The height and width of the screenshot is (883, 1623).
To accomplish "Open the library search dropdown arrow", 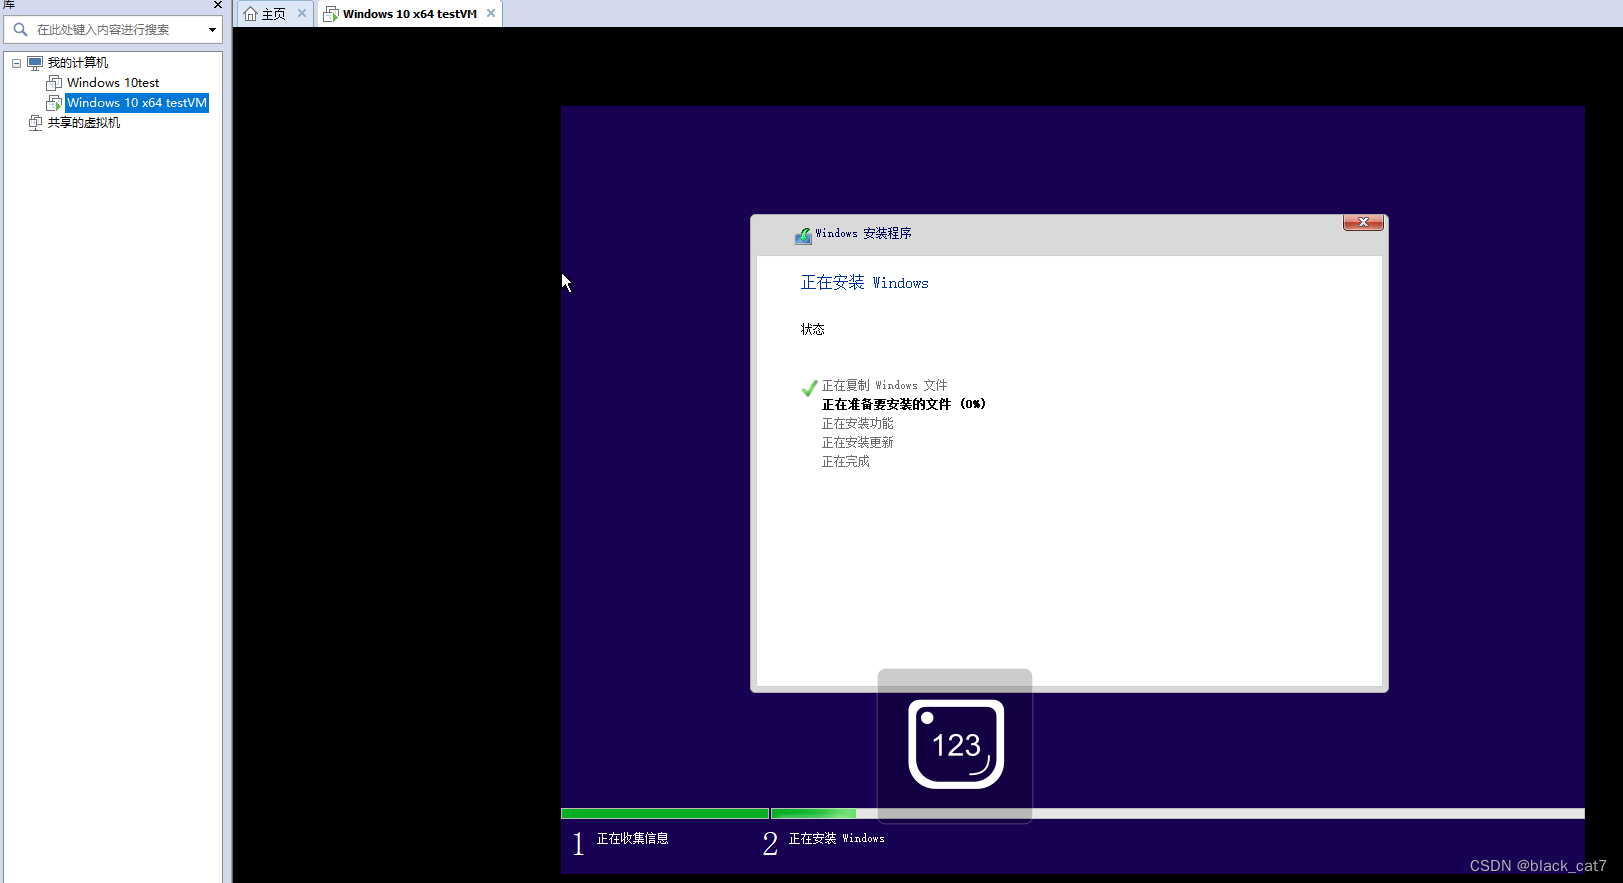I will (212, 30).
